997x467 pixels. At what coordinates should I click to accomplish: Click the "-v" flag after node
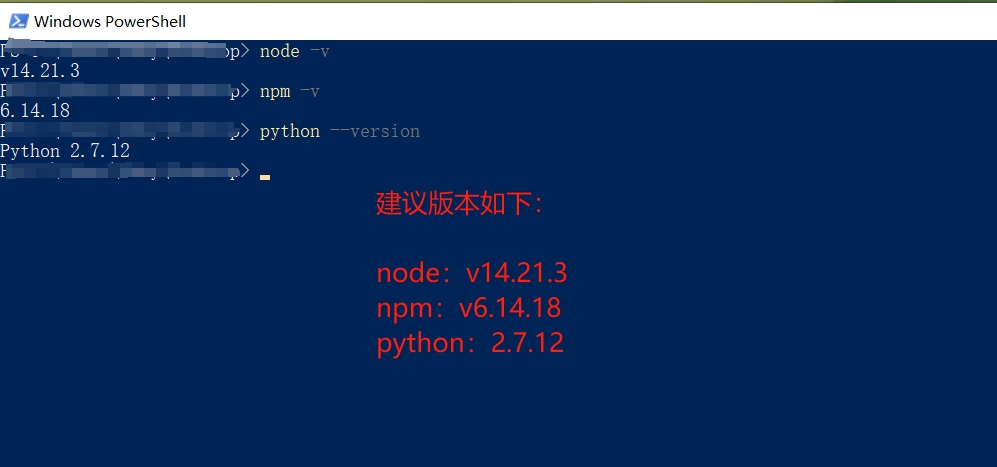point(319,51)
